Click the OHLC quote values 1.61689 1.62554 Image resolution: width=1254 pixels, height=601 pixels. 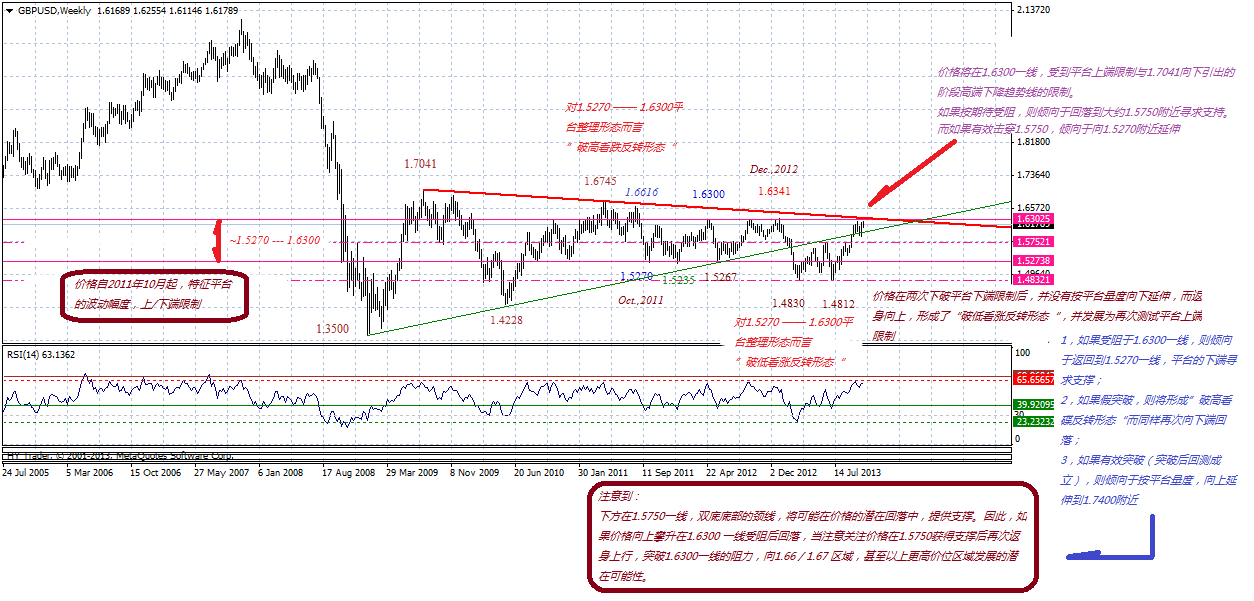[135, 10]
